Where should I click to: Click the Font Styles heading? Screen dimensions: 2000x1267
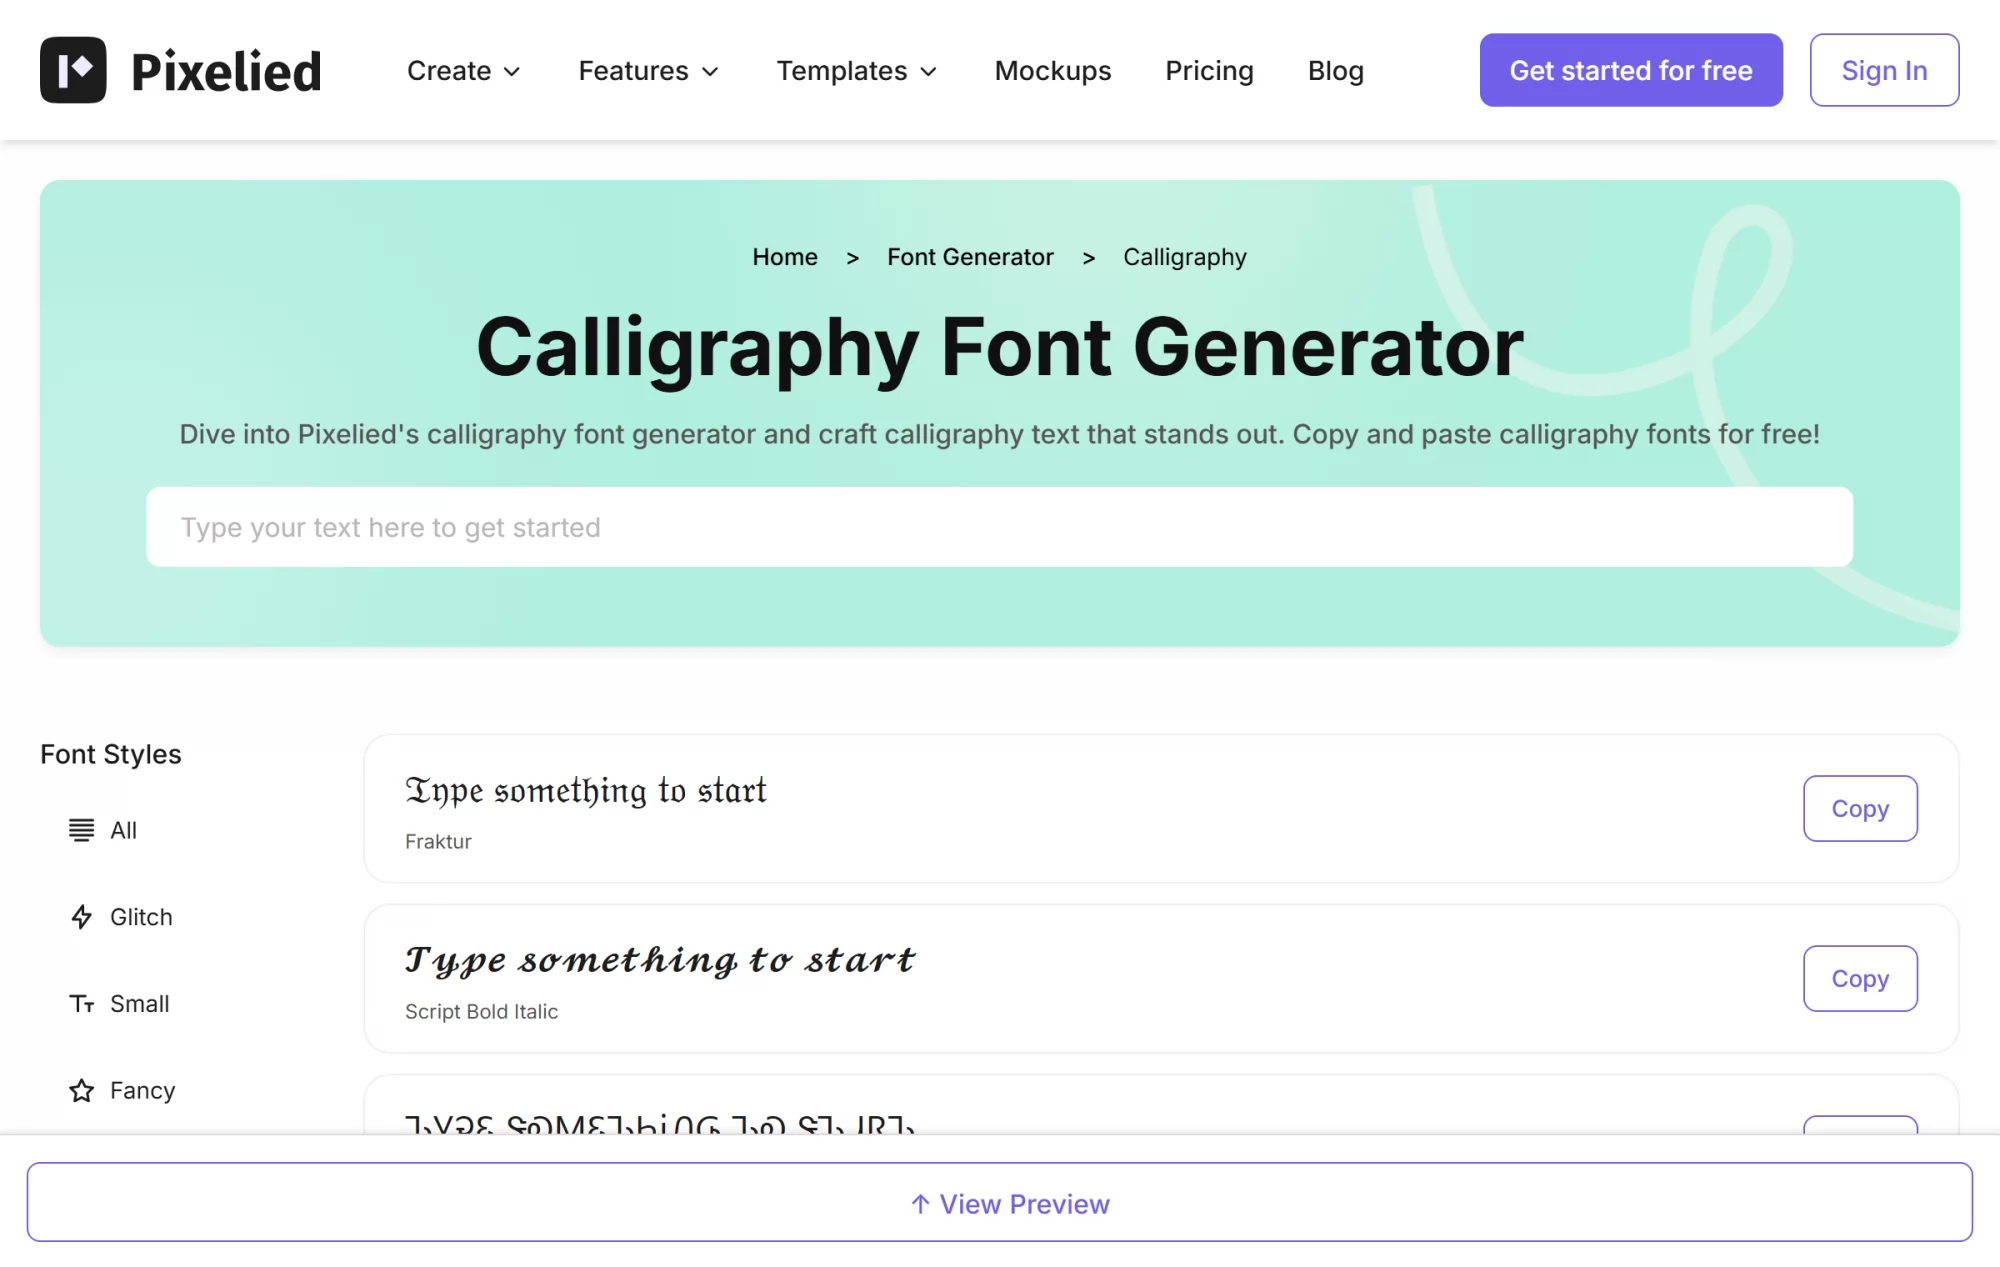[x=111, y=754]
